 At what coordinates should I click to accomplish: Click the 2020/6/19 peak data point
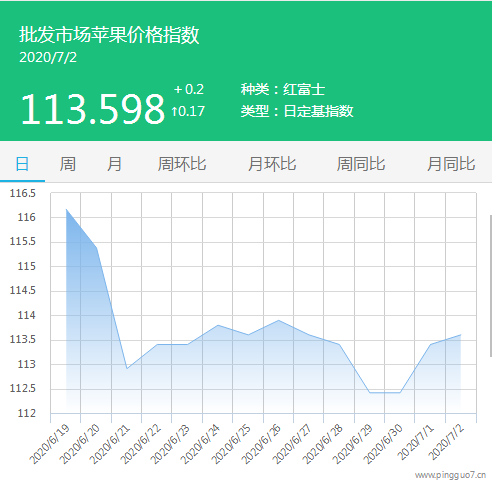click(x=66, y=209)
